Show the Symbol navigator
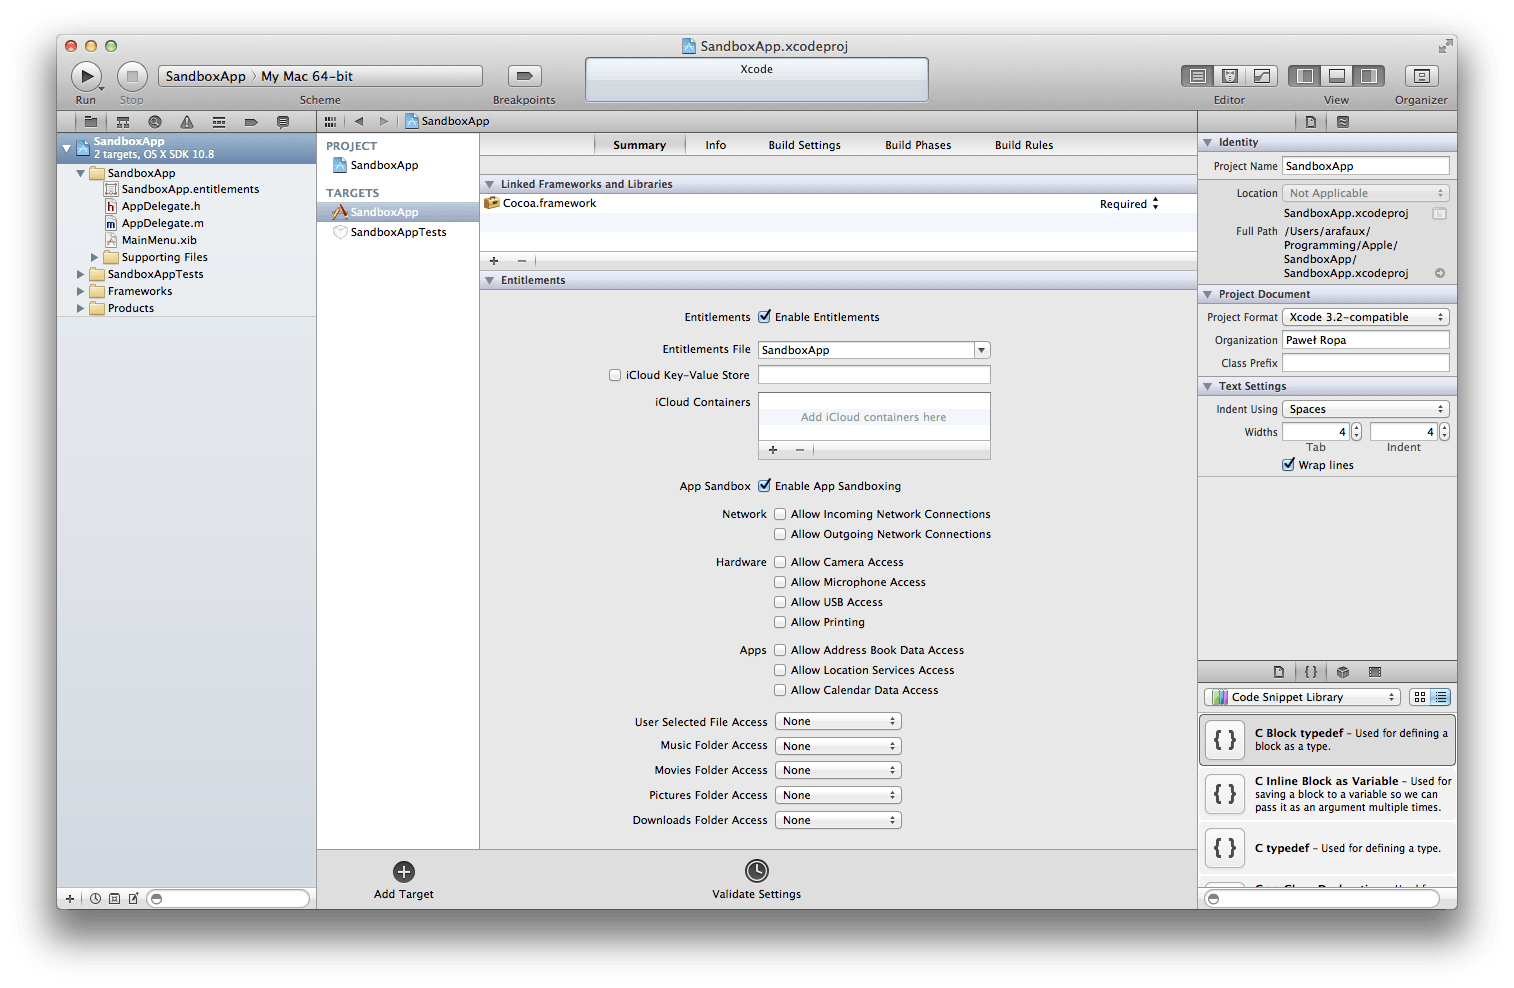This screenshot has height=988, width=1514. click(x=123, y=122)
